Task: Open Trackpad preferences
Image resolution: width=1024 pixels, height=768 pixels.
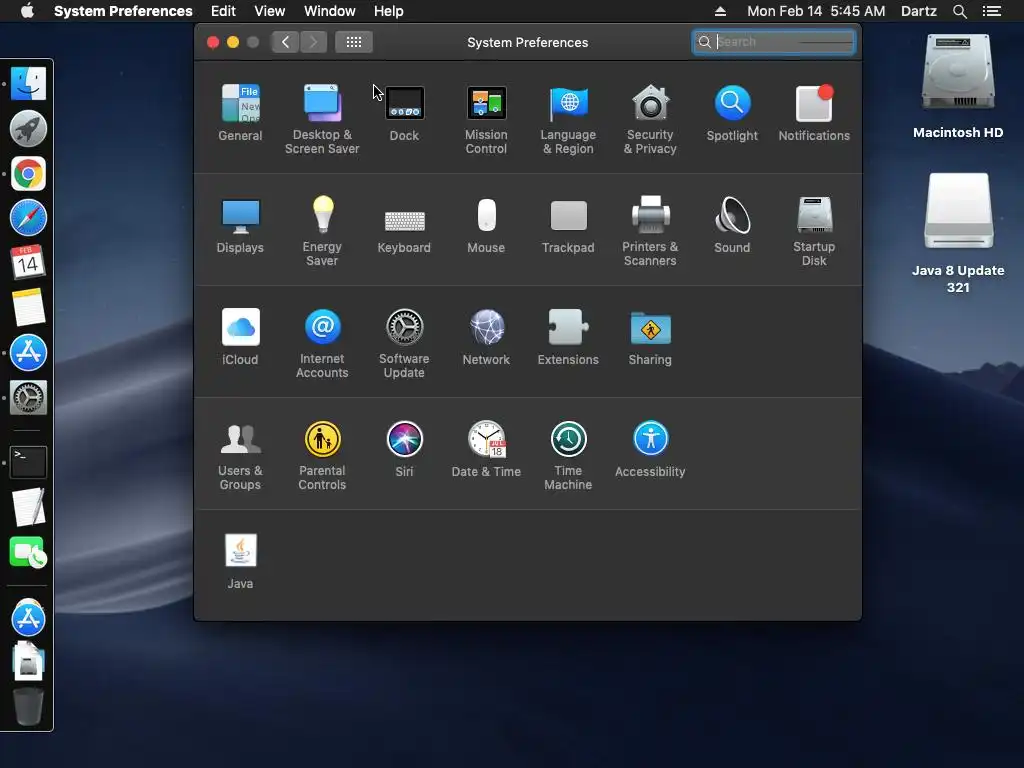Action: pos(568,225)
